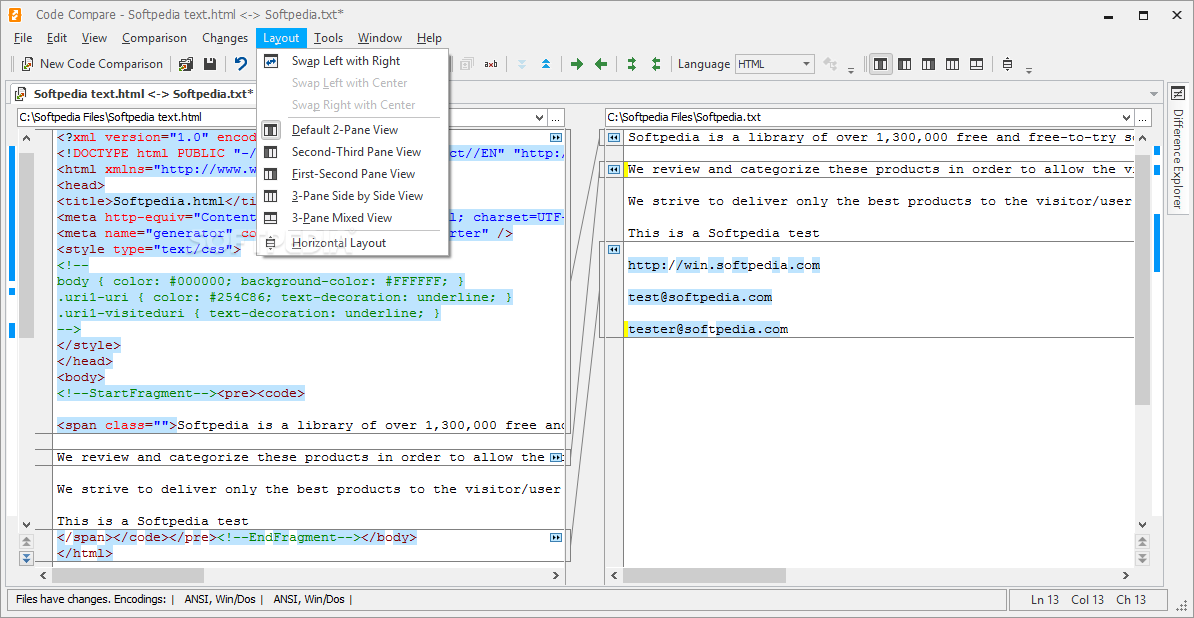Screen dimensions: 1194x618
Task: Click the Horizontal Layout icon in the toolbar
Action: pos(1007,65)
